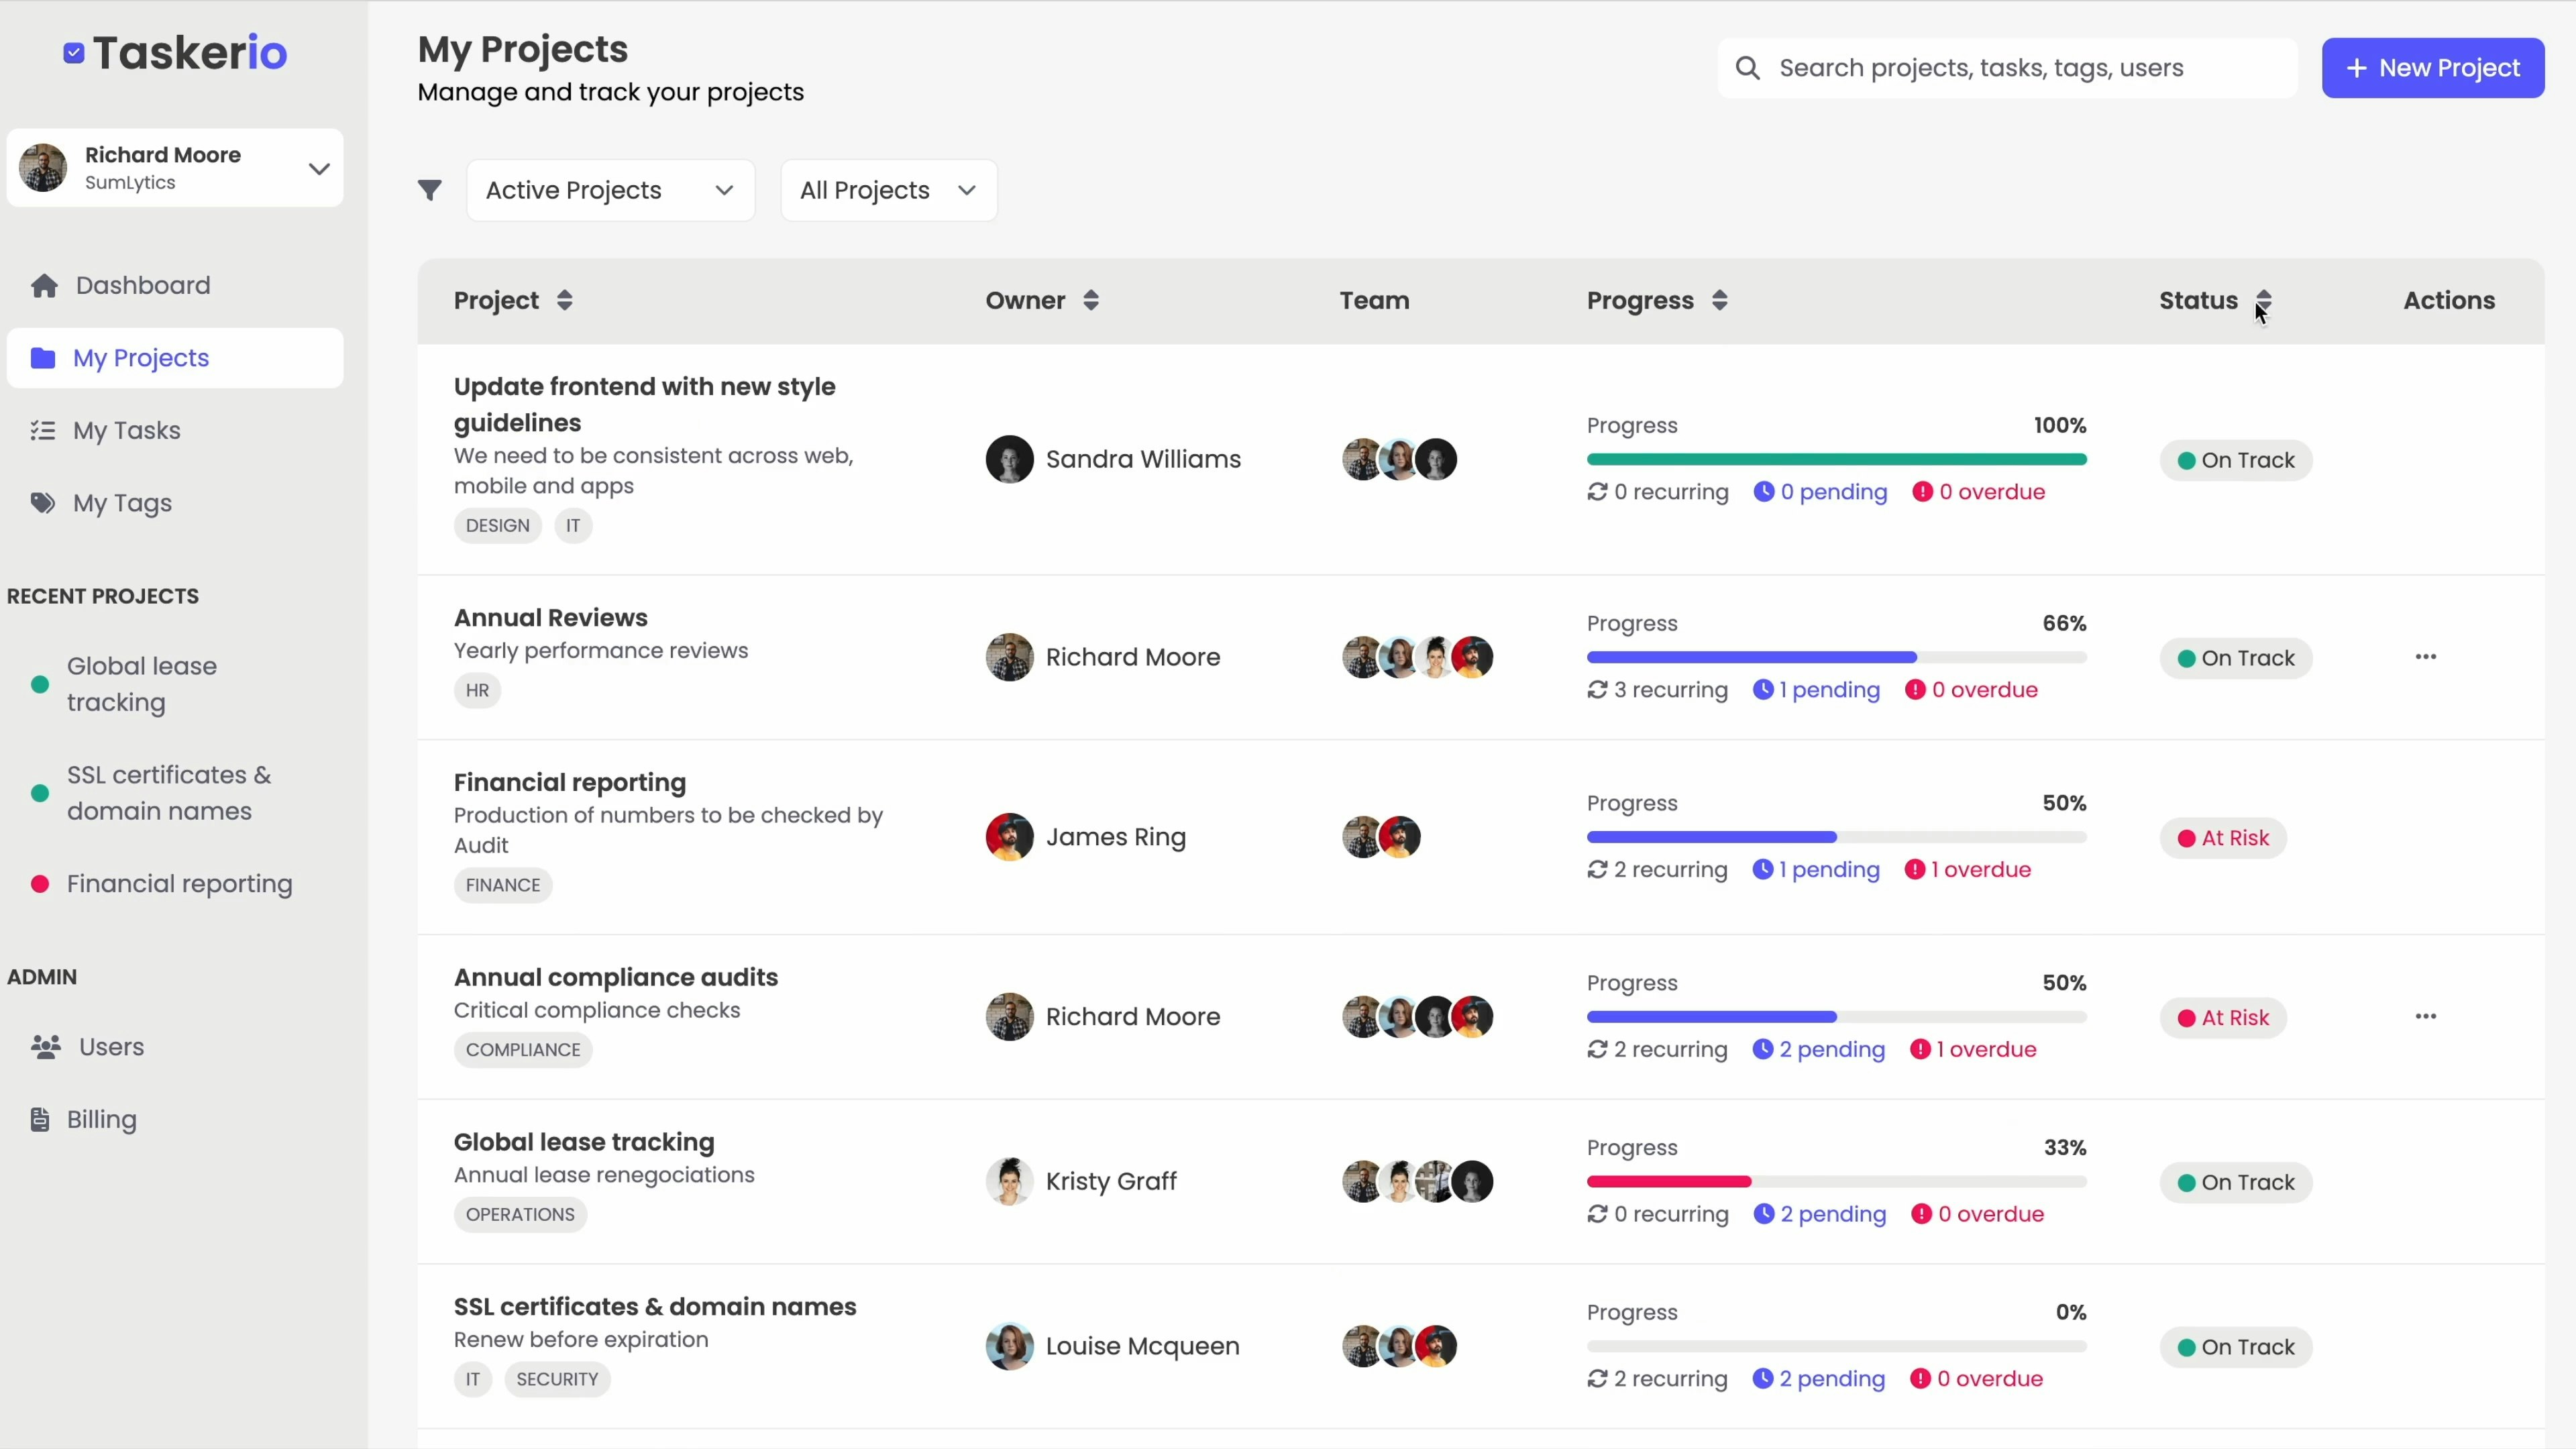Viewport: 2576px width, 1449px height.
Task: Click the Financial reporting progress bar
Action: (x=1836, y=837)
